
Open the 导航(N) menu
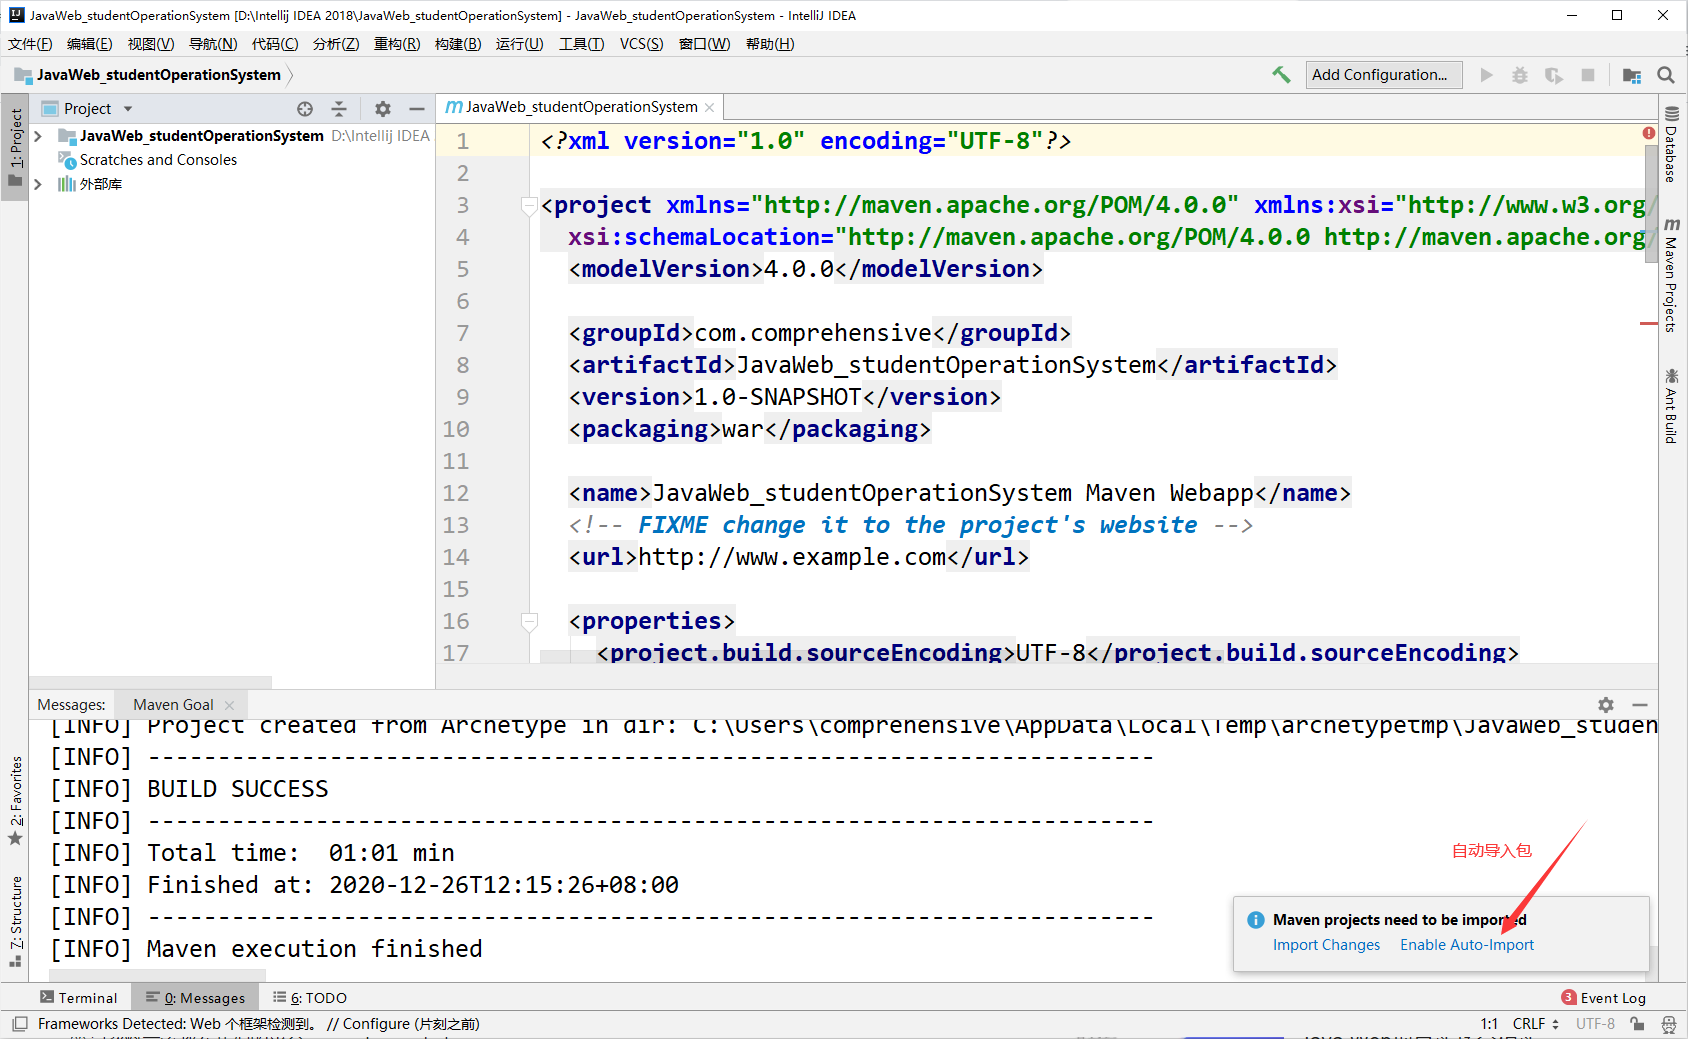pos(213,44)
